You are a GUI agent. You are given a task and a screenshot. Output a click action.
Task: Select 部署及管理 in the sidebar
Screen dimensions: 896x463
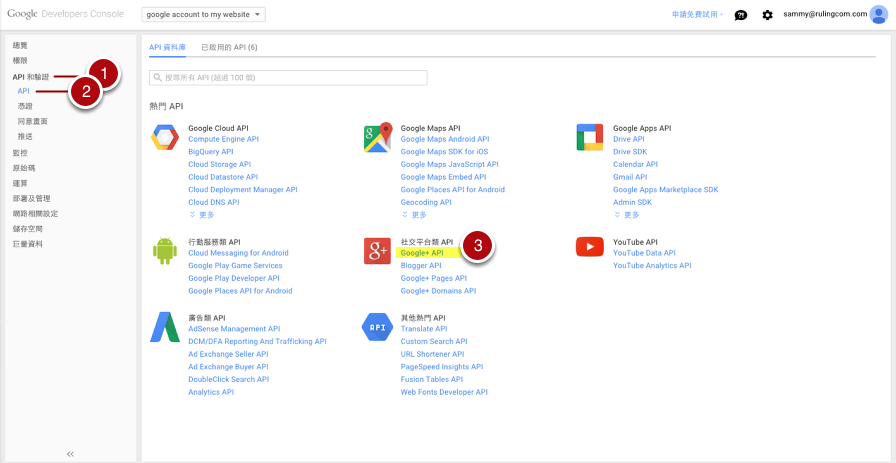pyautogui.click(x=31, y=198)
